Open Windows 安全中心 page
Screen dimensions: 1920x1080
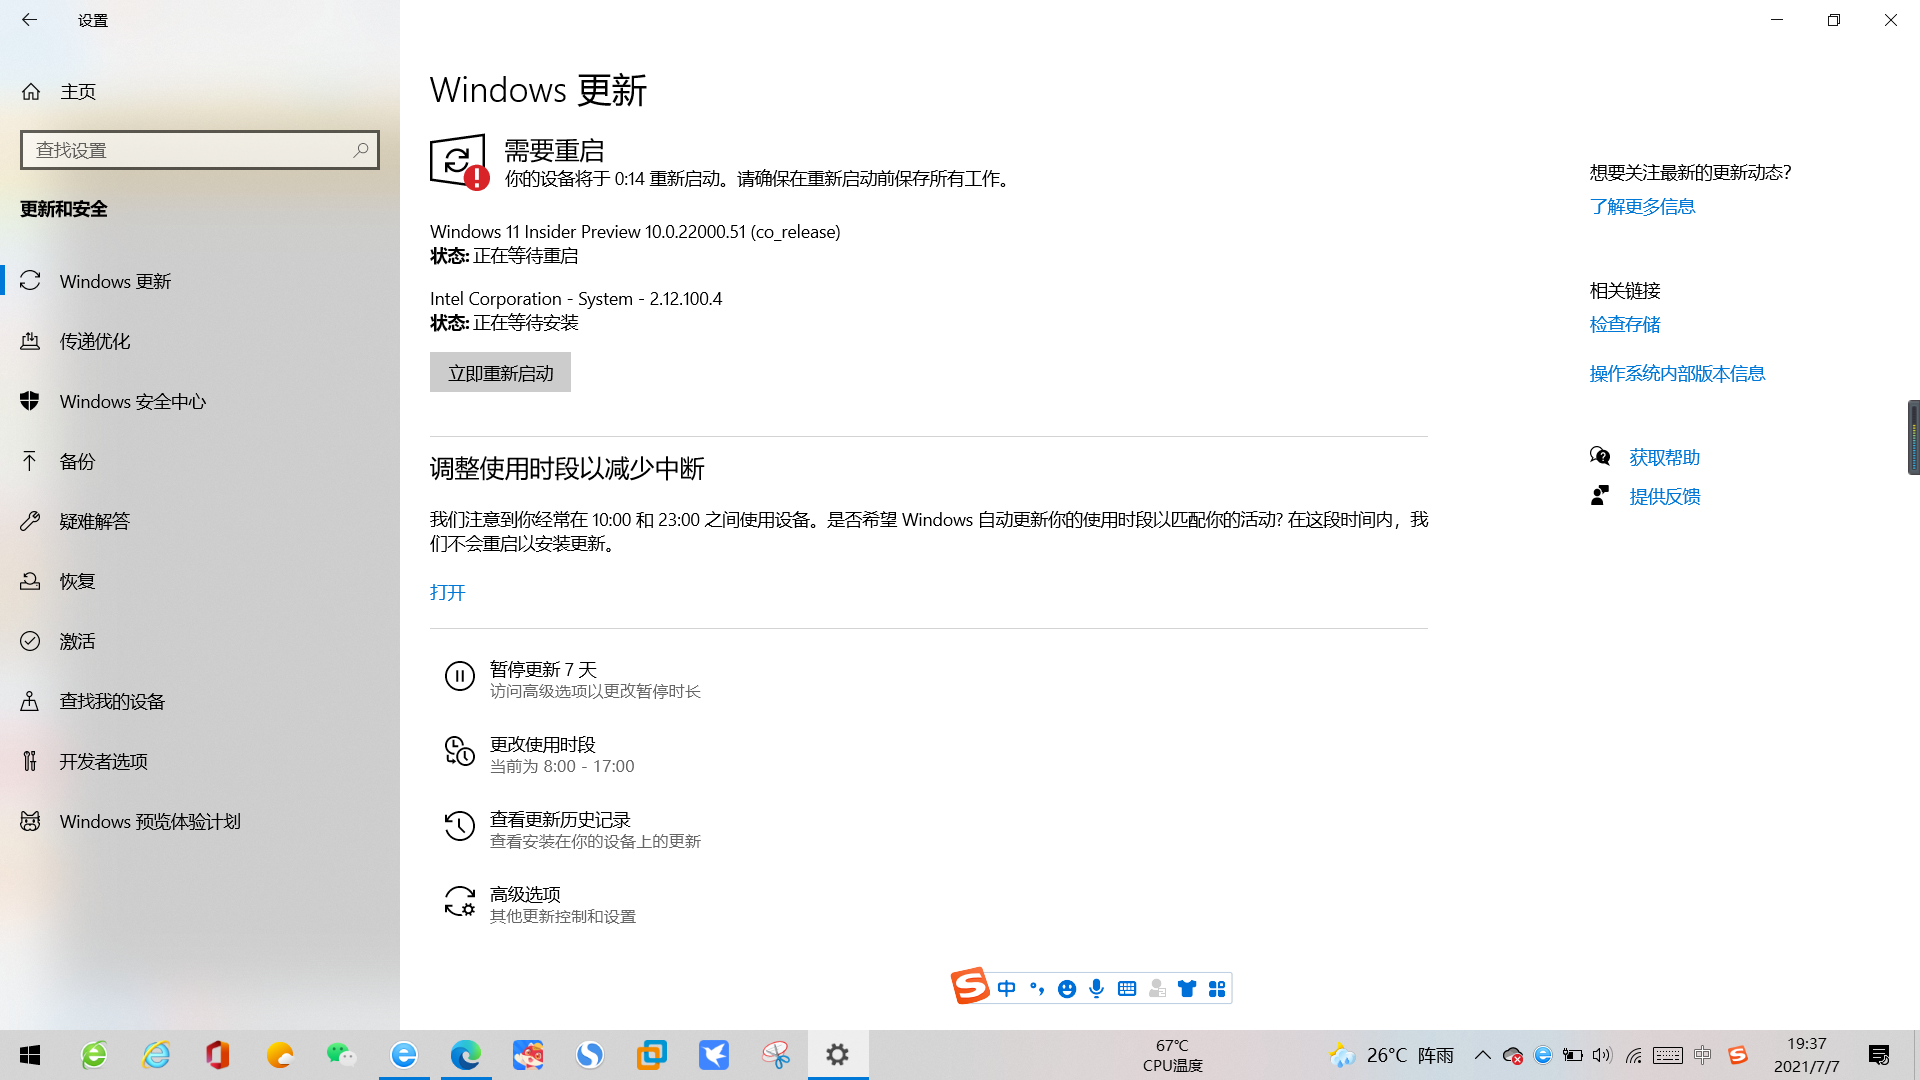click(200, 401)
